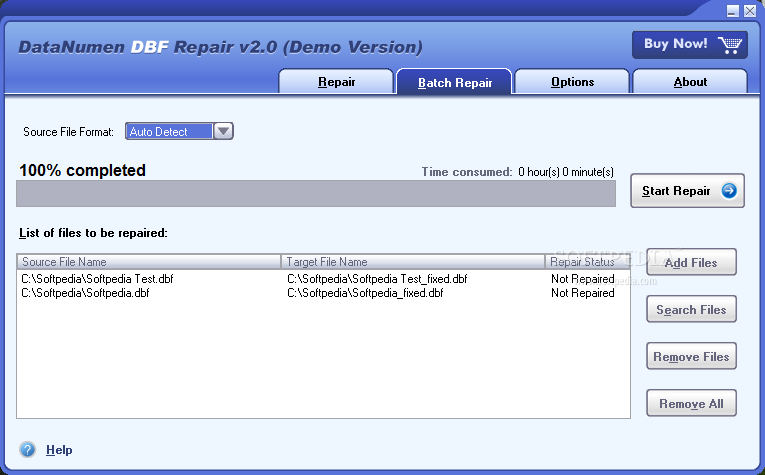Click the shopping cart icon
The image size is (765, 475).
(x=729, y=45)
